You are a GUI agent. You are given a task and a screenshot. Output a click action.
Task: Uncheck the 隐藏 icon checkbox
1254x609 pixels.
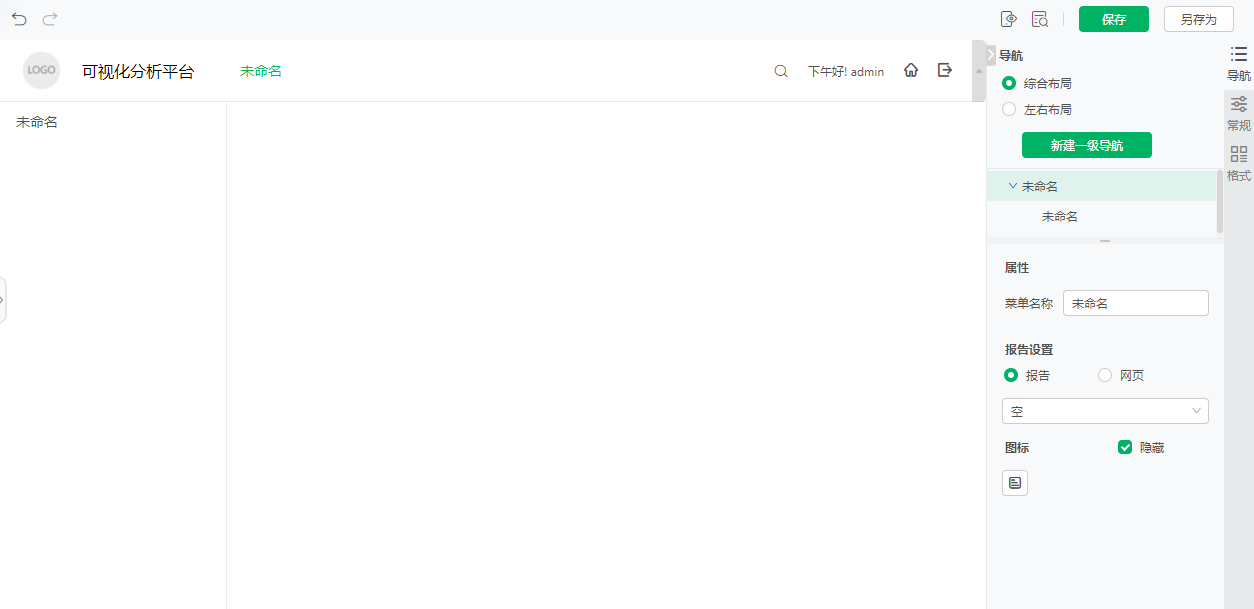pyautogui.click(x=1125, y=447)
